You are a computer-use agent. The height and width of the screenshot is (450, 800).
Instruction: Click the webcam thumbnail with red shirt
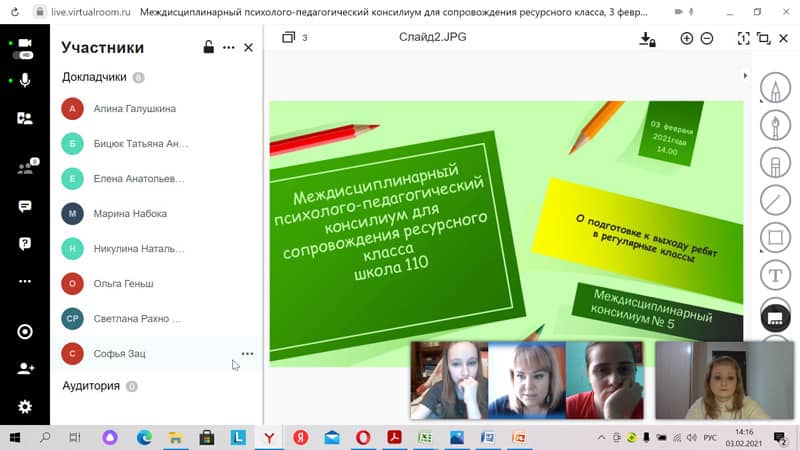[x=605, y=381]
